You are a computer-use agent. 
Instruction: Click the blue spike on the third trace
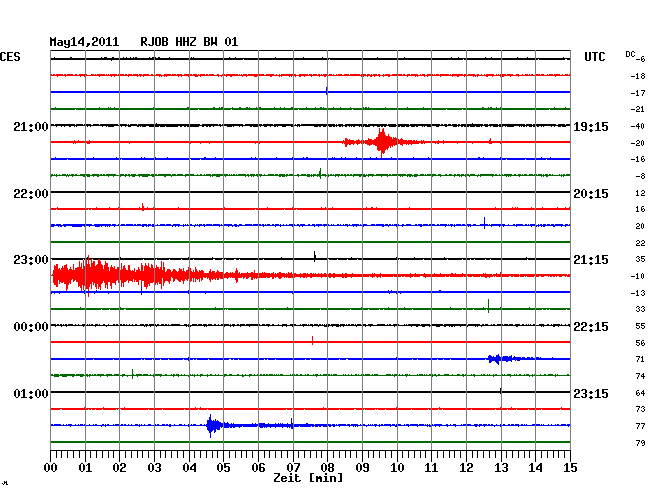point(327,91)
